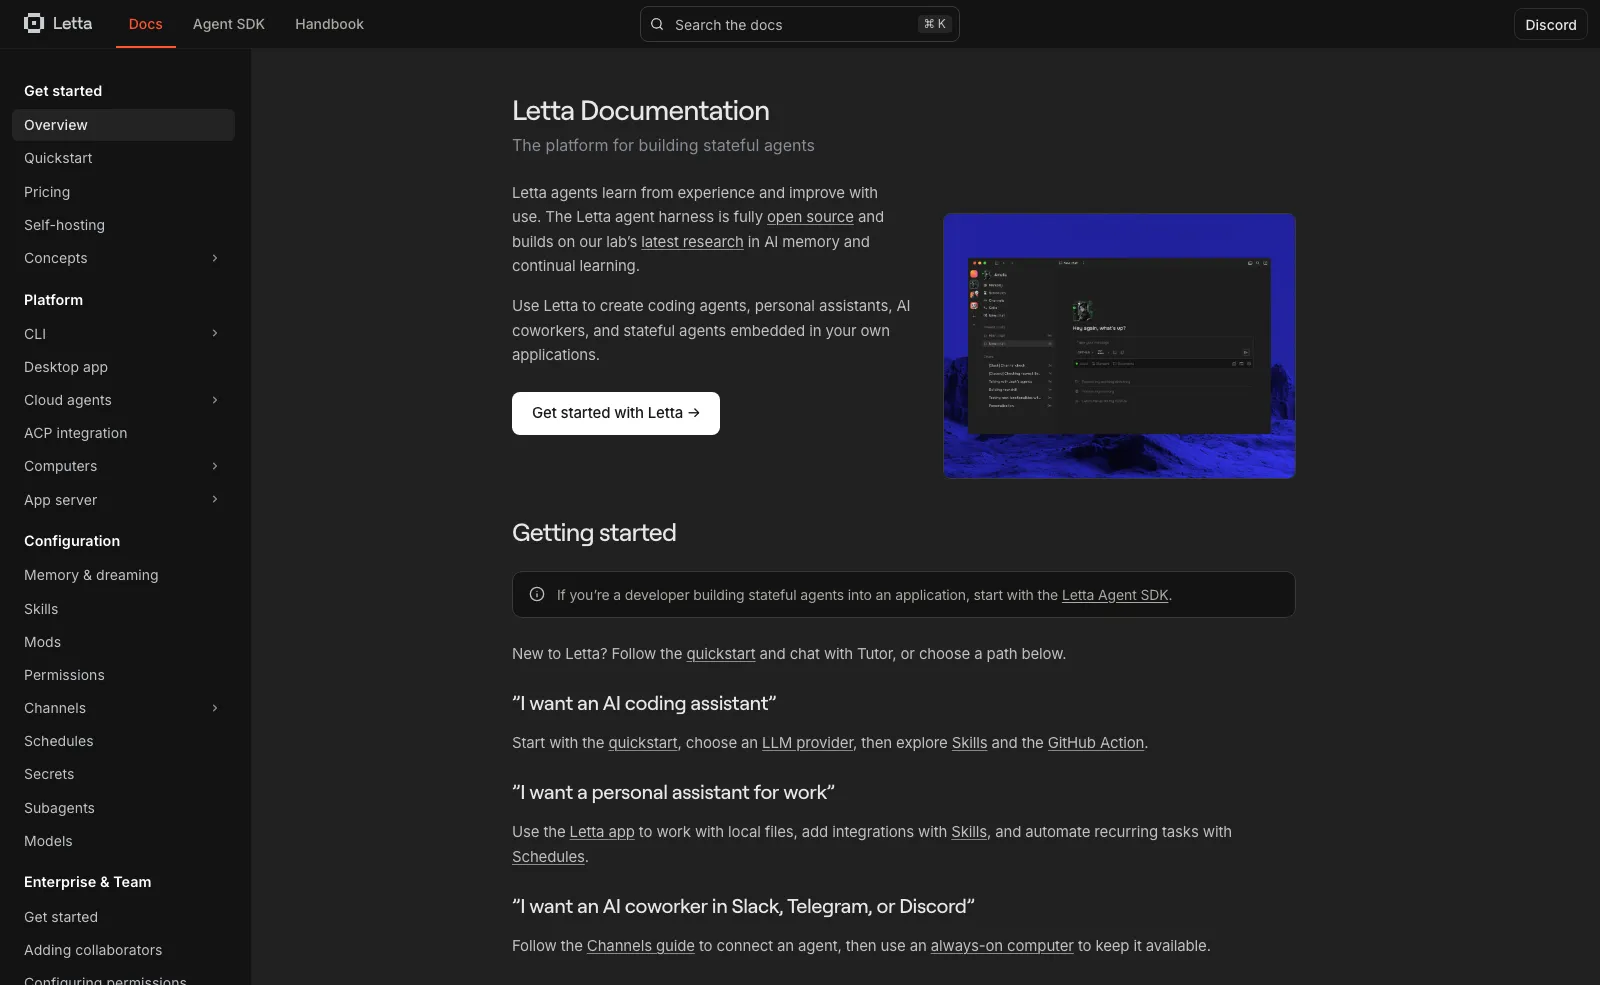Open Adding collaborators sidebar page
The width and height of the screenshot is (1600, 985).
[93, 950]
